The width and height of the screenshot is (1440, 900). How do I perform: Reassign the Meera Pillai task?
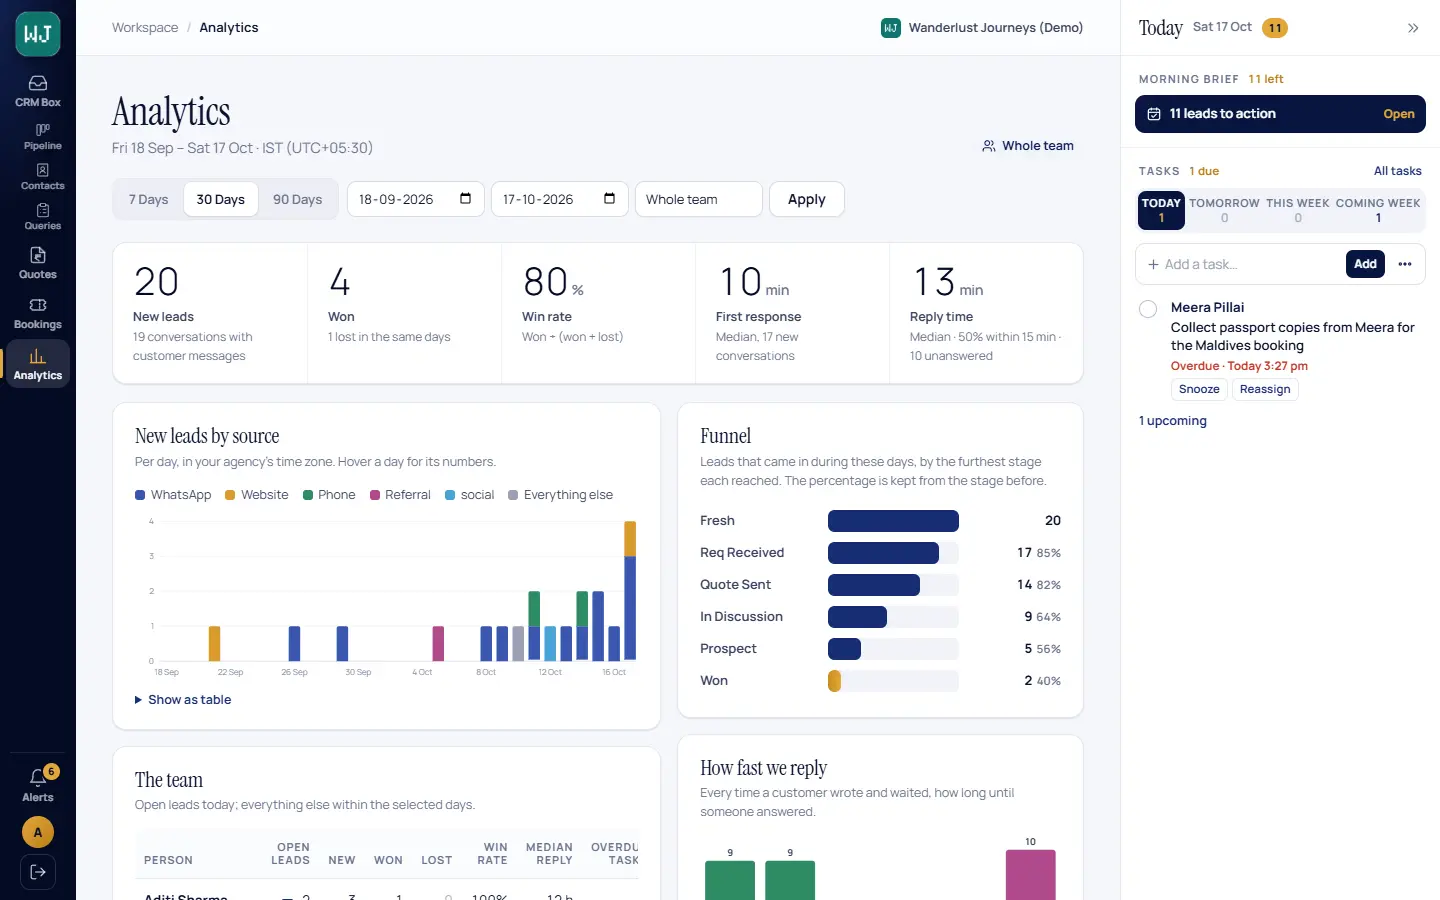click(x=1265, y=390)
